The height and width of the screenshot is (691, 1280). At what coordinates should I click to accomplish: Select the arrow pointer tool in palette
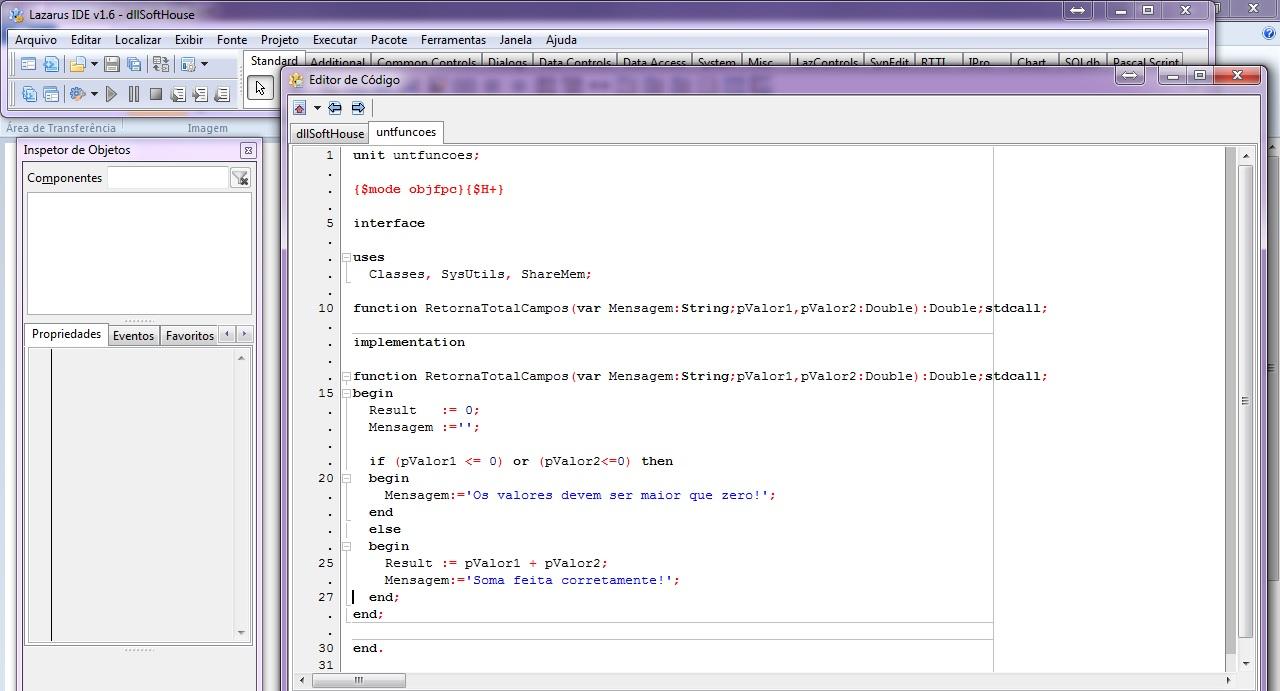pyautogui.click(x=260, y=88)
